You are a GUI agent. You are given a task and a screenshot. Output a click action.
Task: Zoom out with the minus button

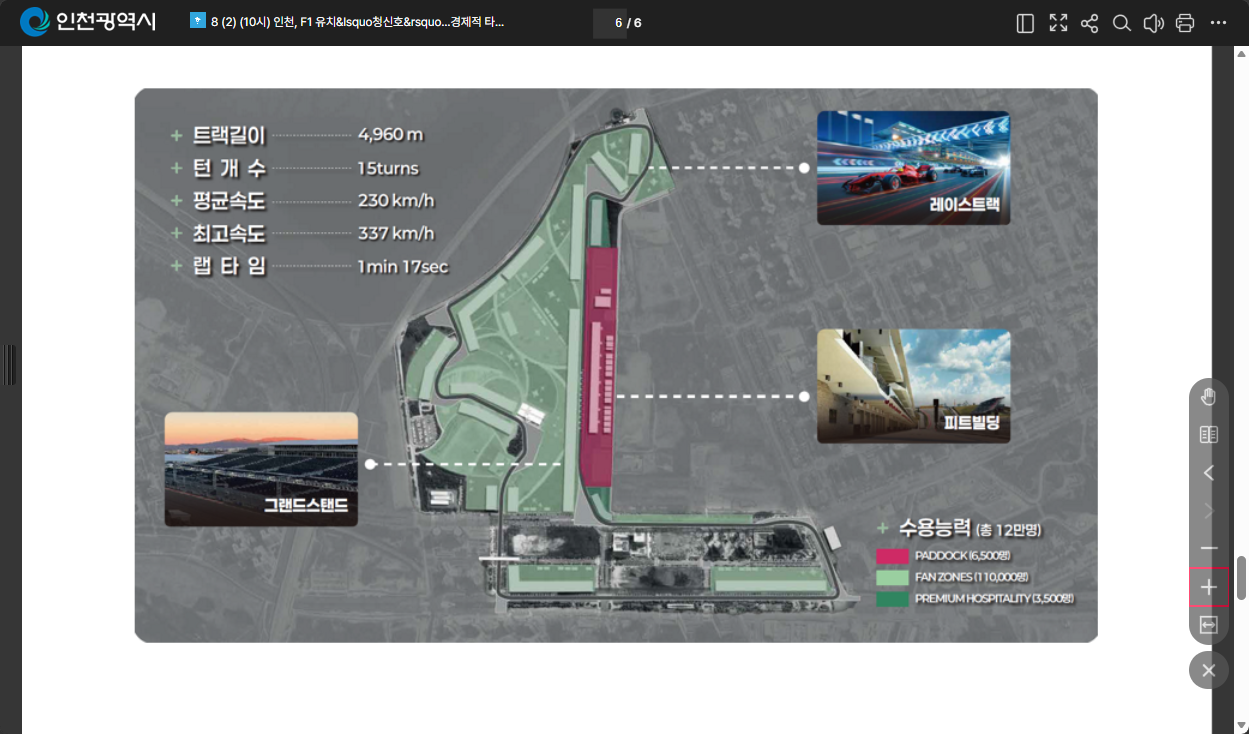point(1208,549)
